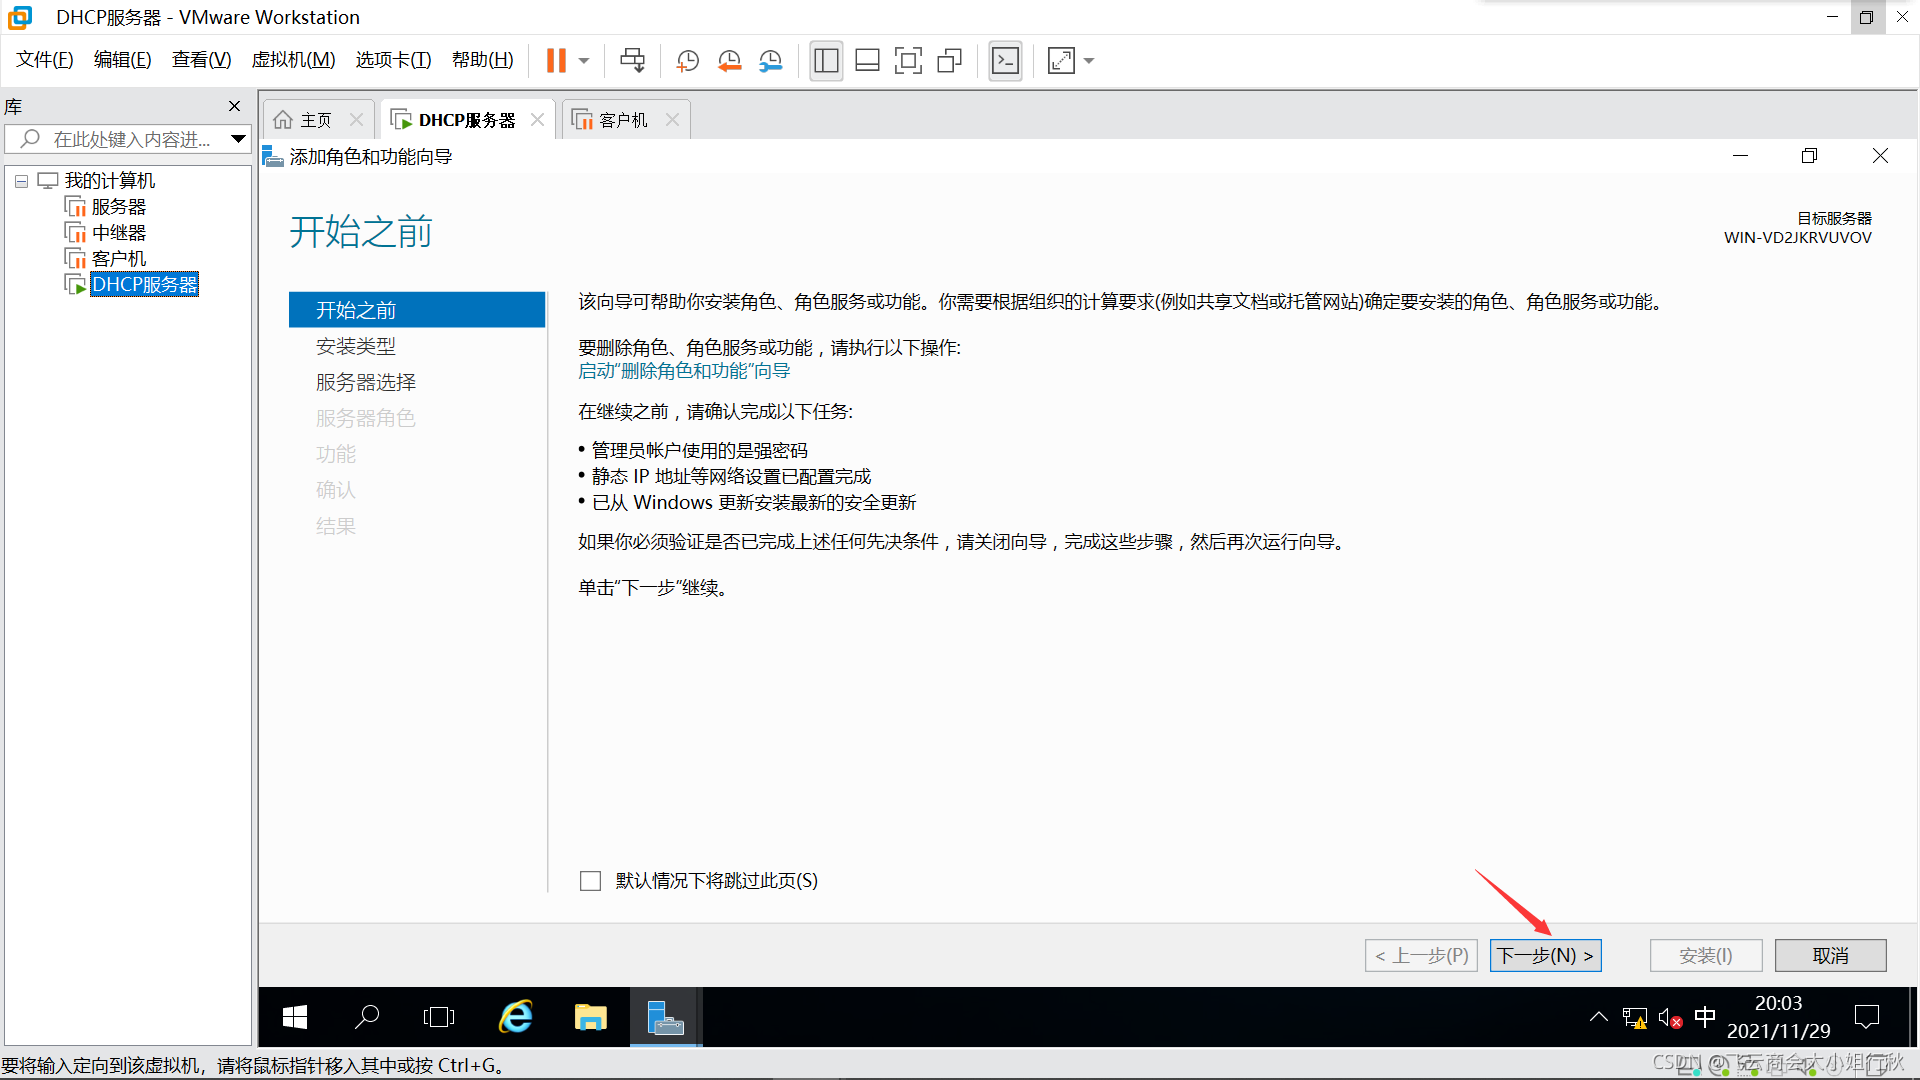Expand the library search dropdown arrow
The image size is (1920, 1080).
click(x=238, y=139)
